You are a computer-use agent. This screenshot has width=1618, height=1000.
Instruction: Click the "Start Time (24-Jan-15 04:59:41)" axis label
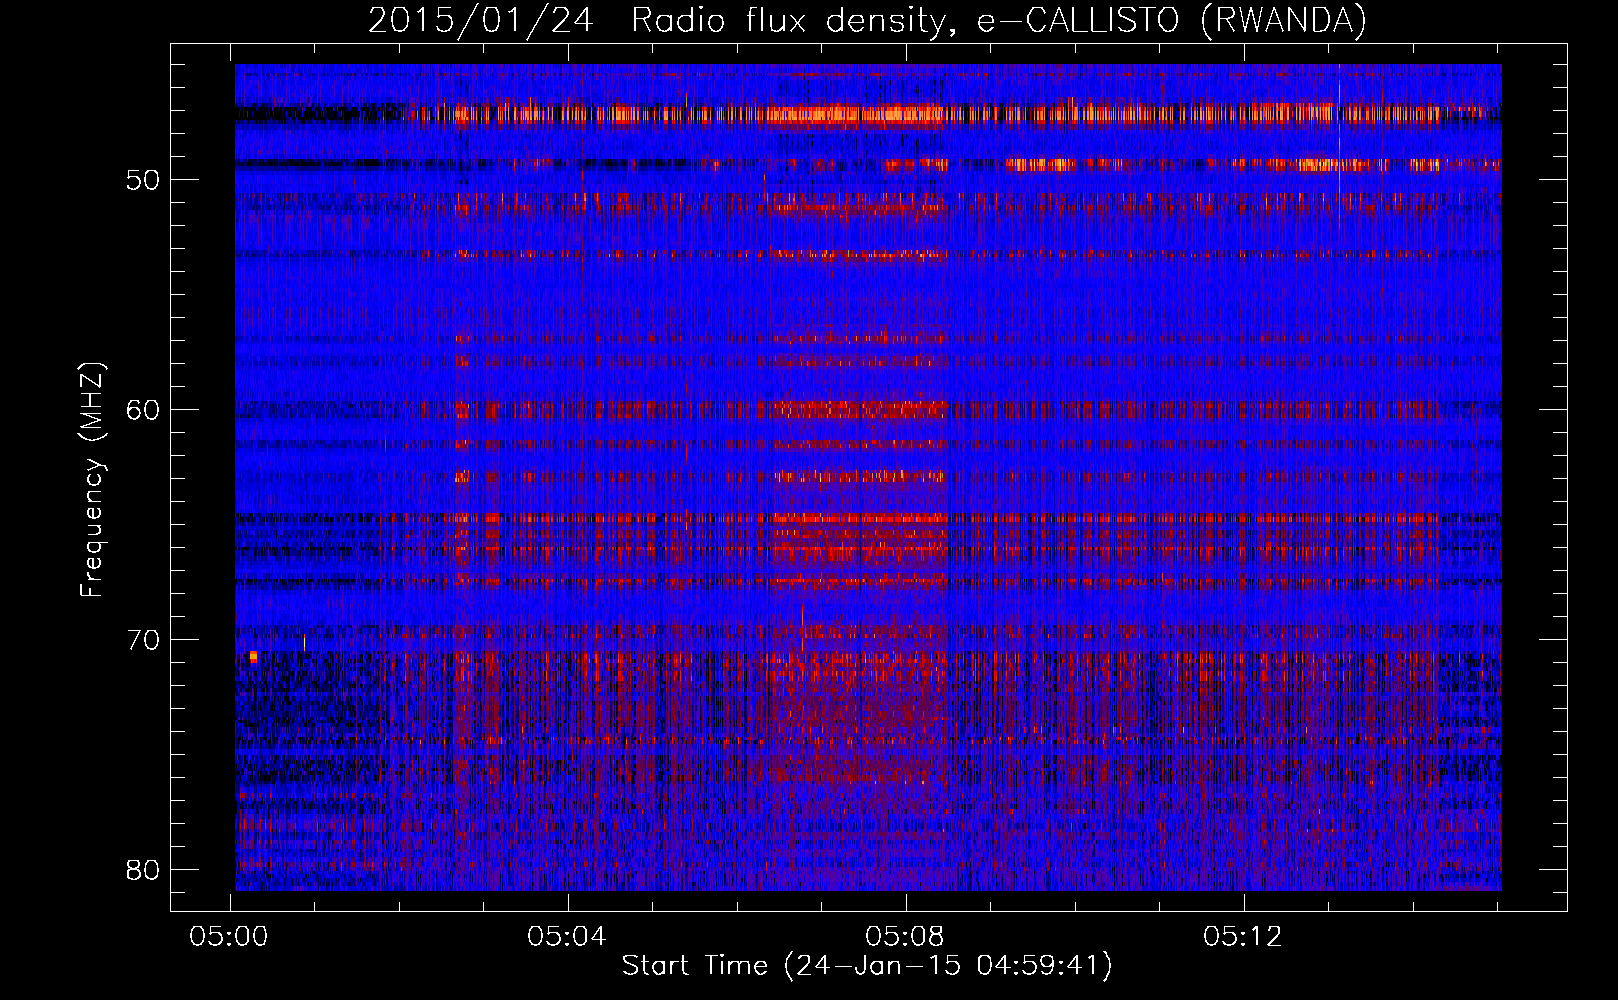[867, 966]
